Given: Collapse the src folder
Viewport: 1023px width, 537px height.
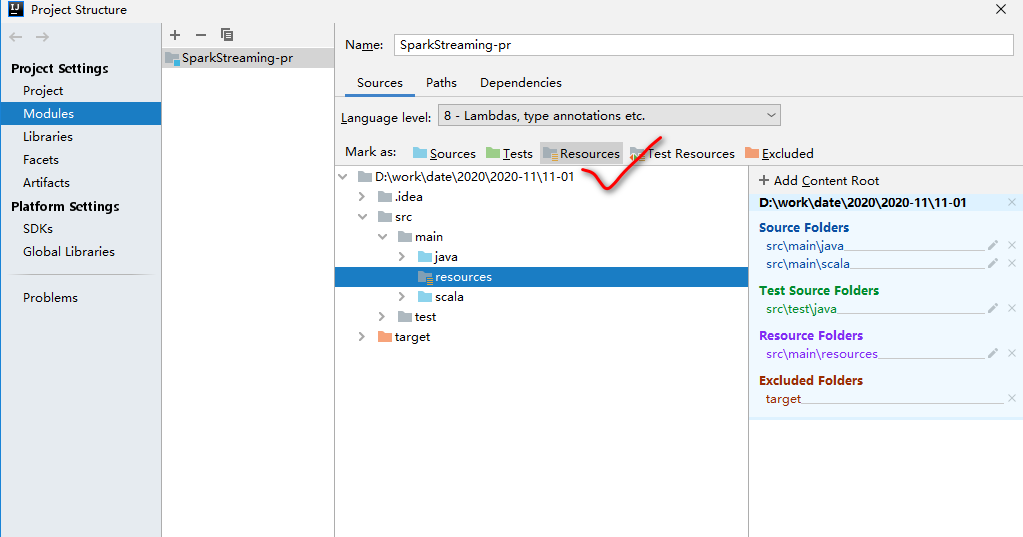Looking at the screenshot, I should click(x=362, y=217).
